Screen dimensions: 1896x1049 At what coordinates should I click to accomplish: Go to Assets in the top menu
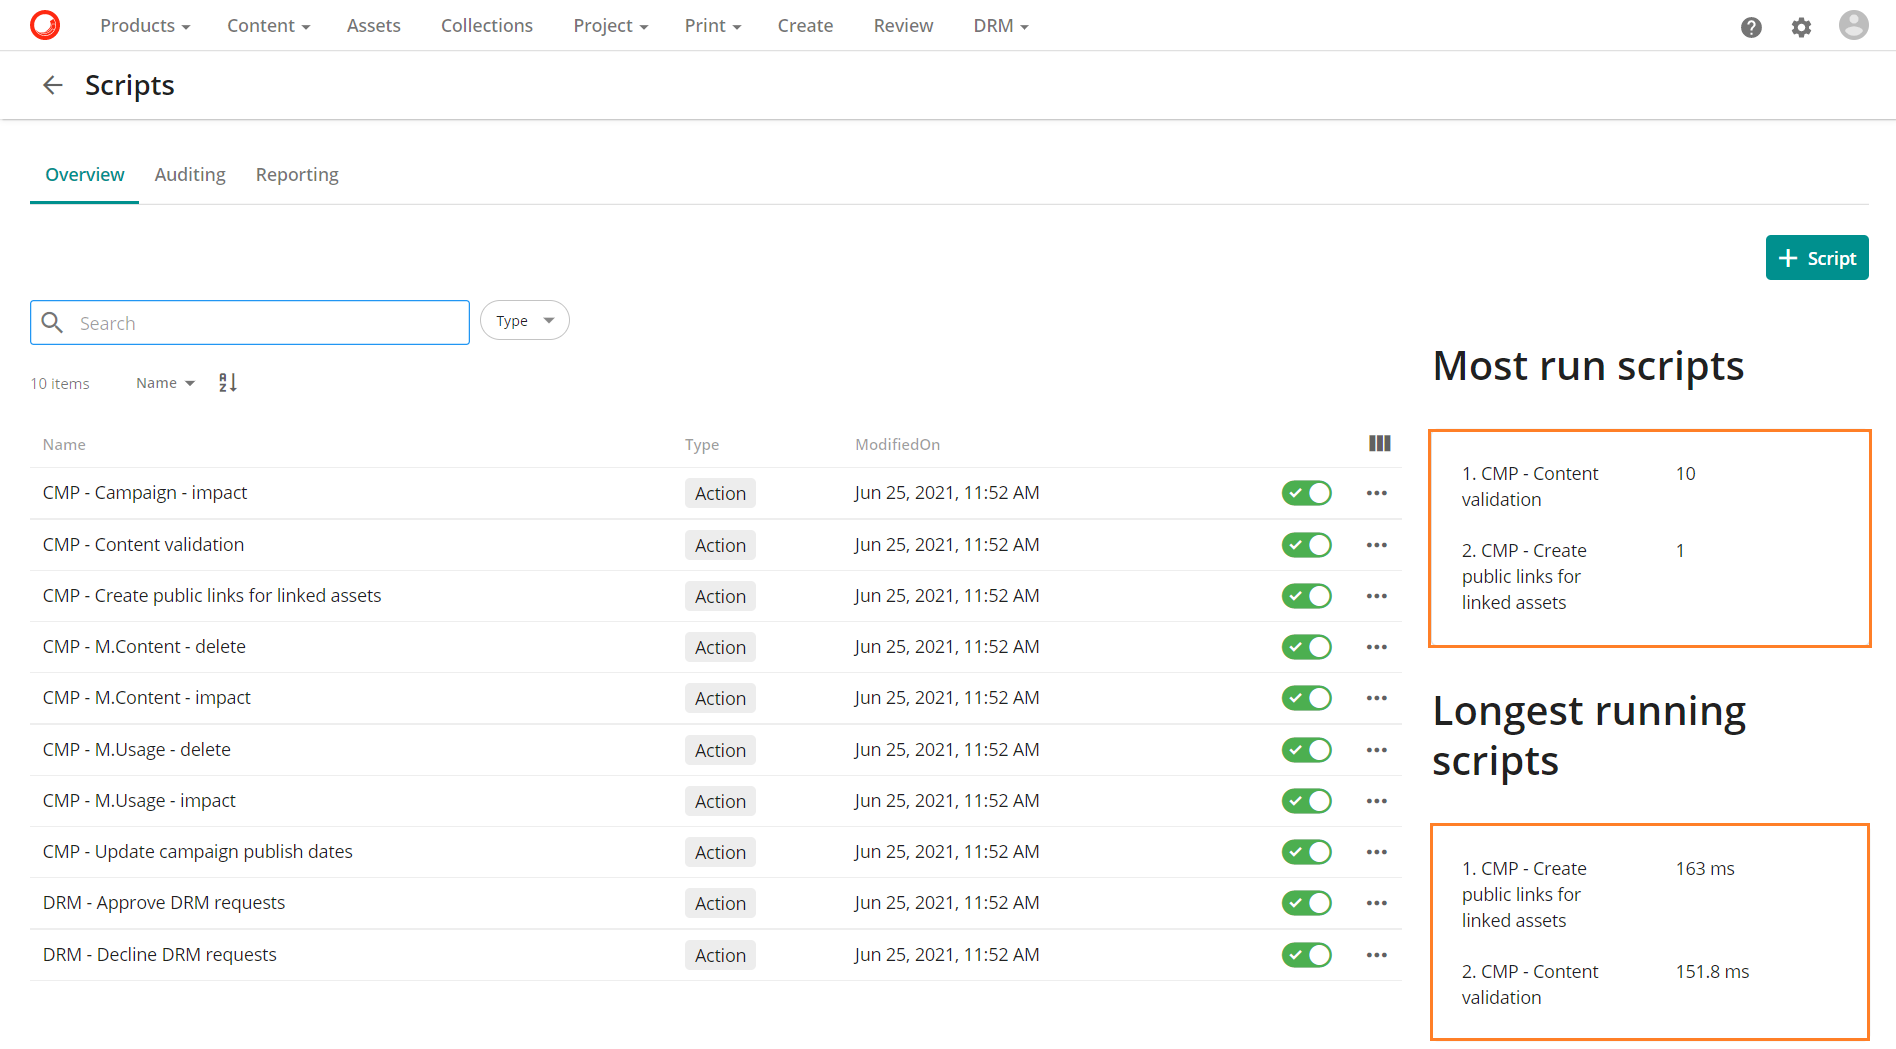(373, 26)
